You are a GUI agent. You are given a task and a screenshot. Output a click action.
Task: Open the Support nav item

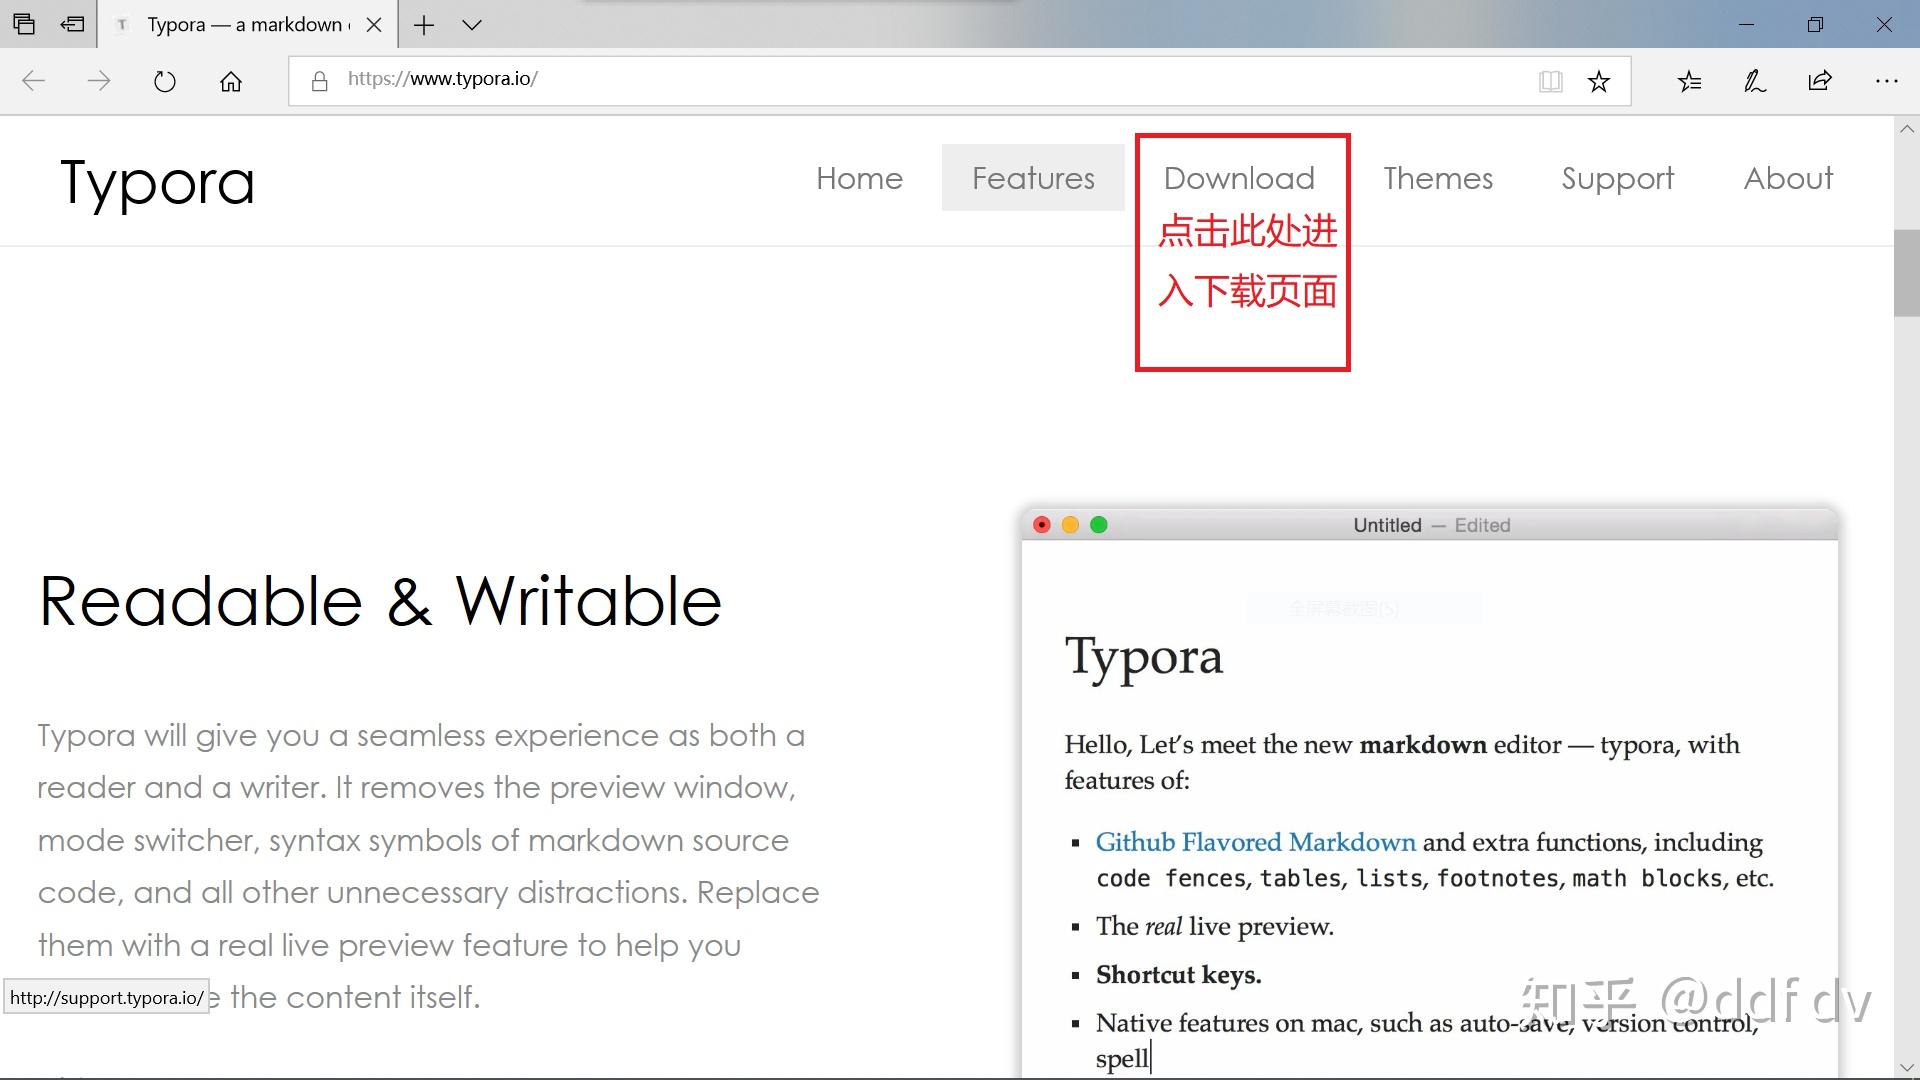1617,178
